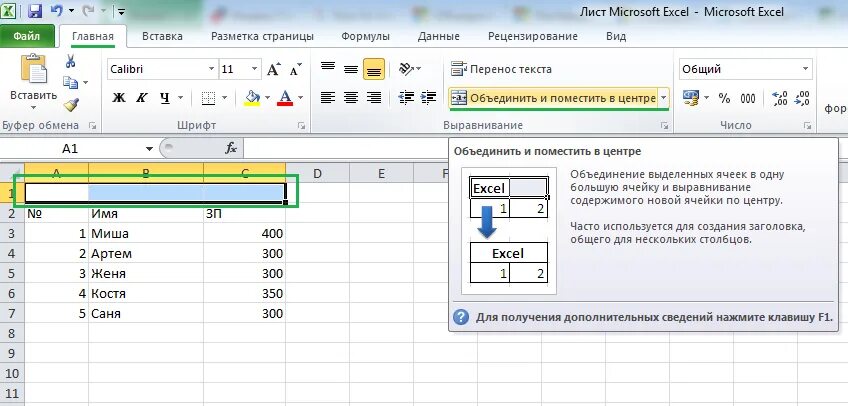Click the Increase Indent icon
848x406 pixels.
[x=428, y=97]
